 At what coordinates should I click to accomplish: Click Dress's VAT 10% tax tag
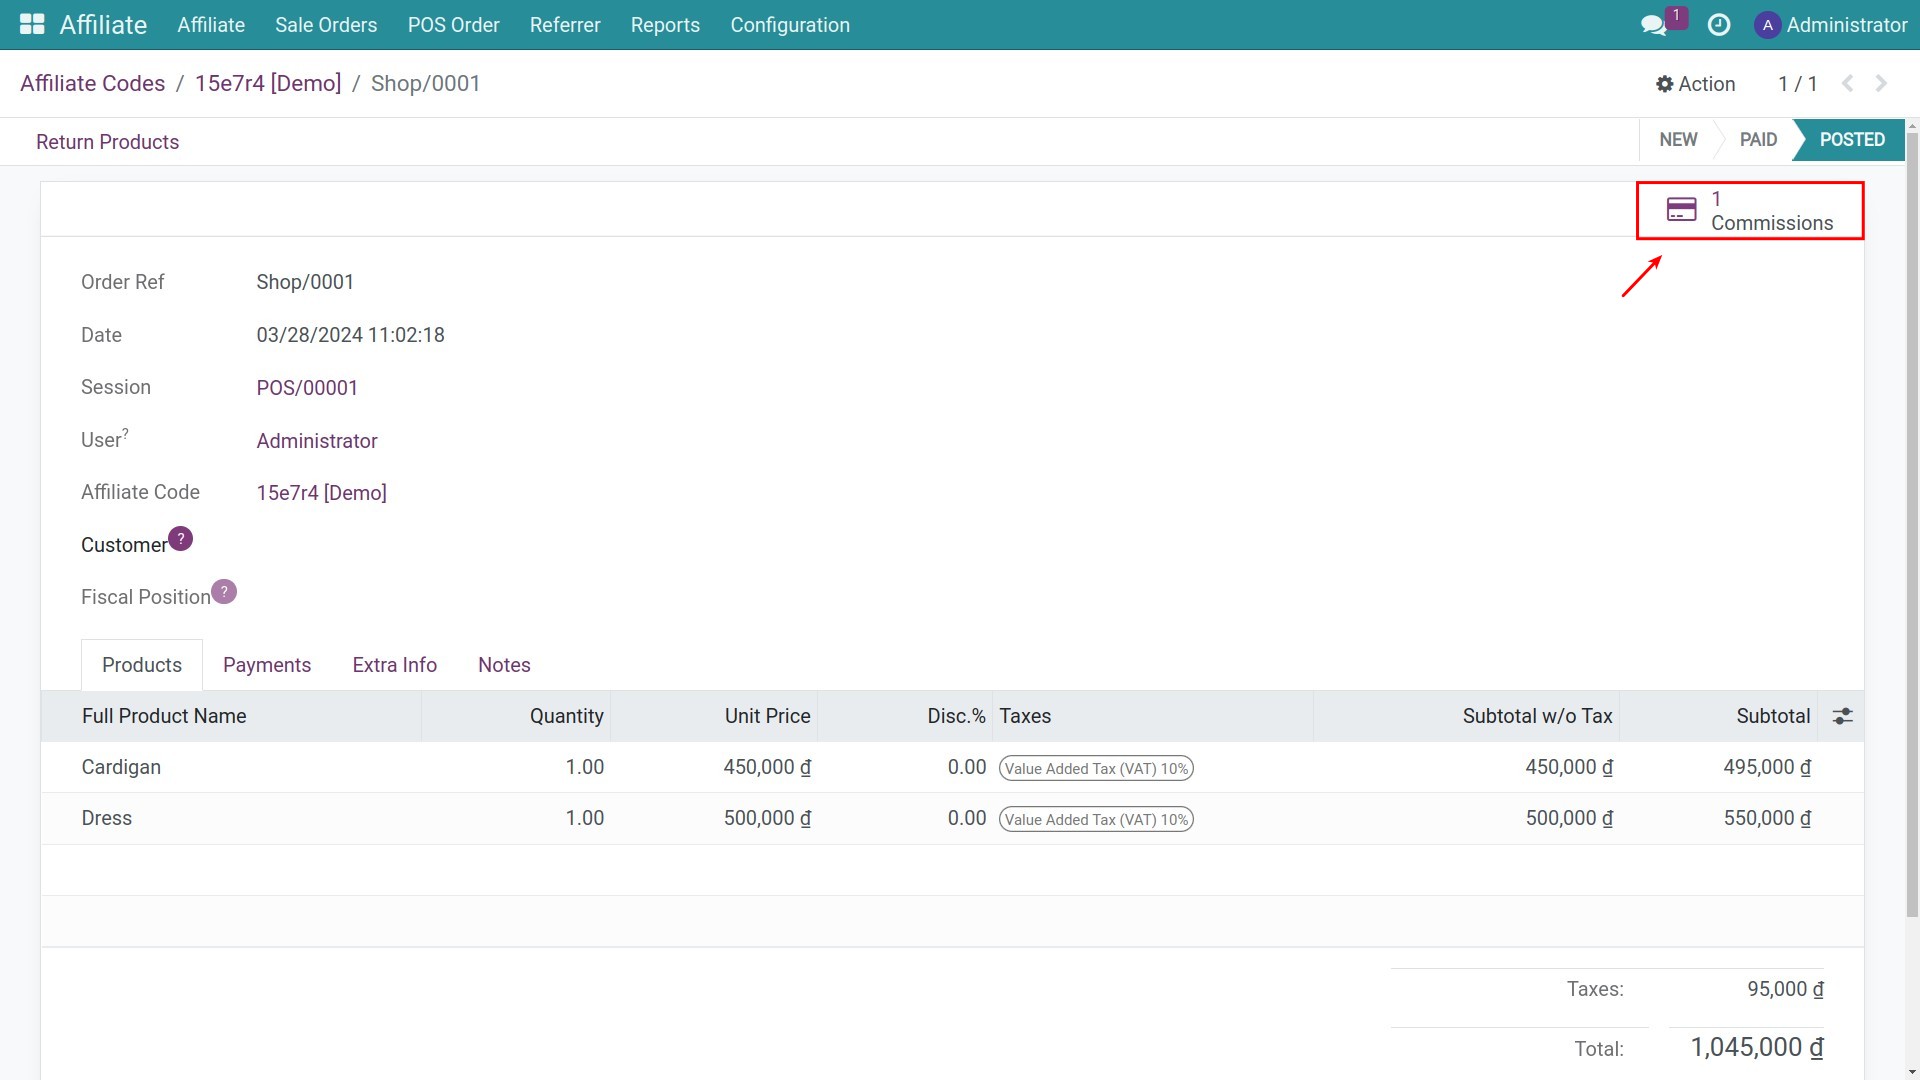point(1096,819)
